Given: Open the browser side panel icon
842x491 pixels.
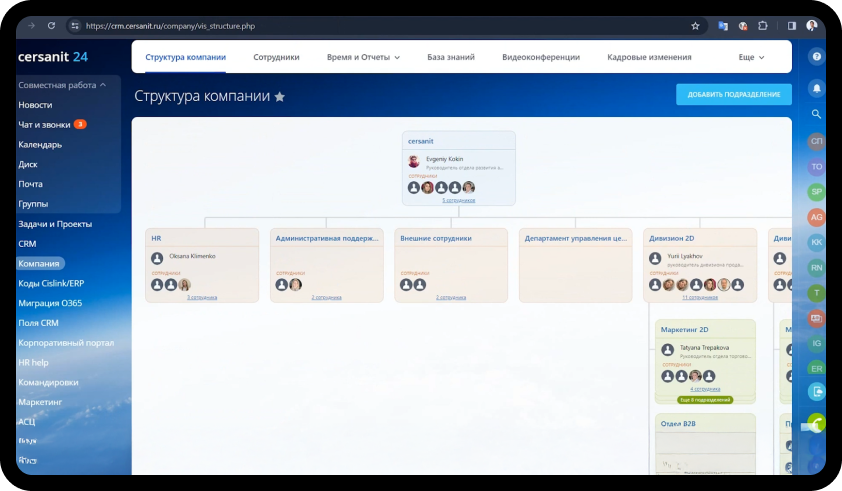Looking at the screenshot, I should (x=791, y=26).
